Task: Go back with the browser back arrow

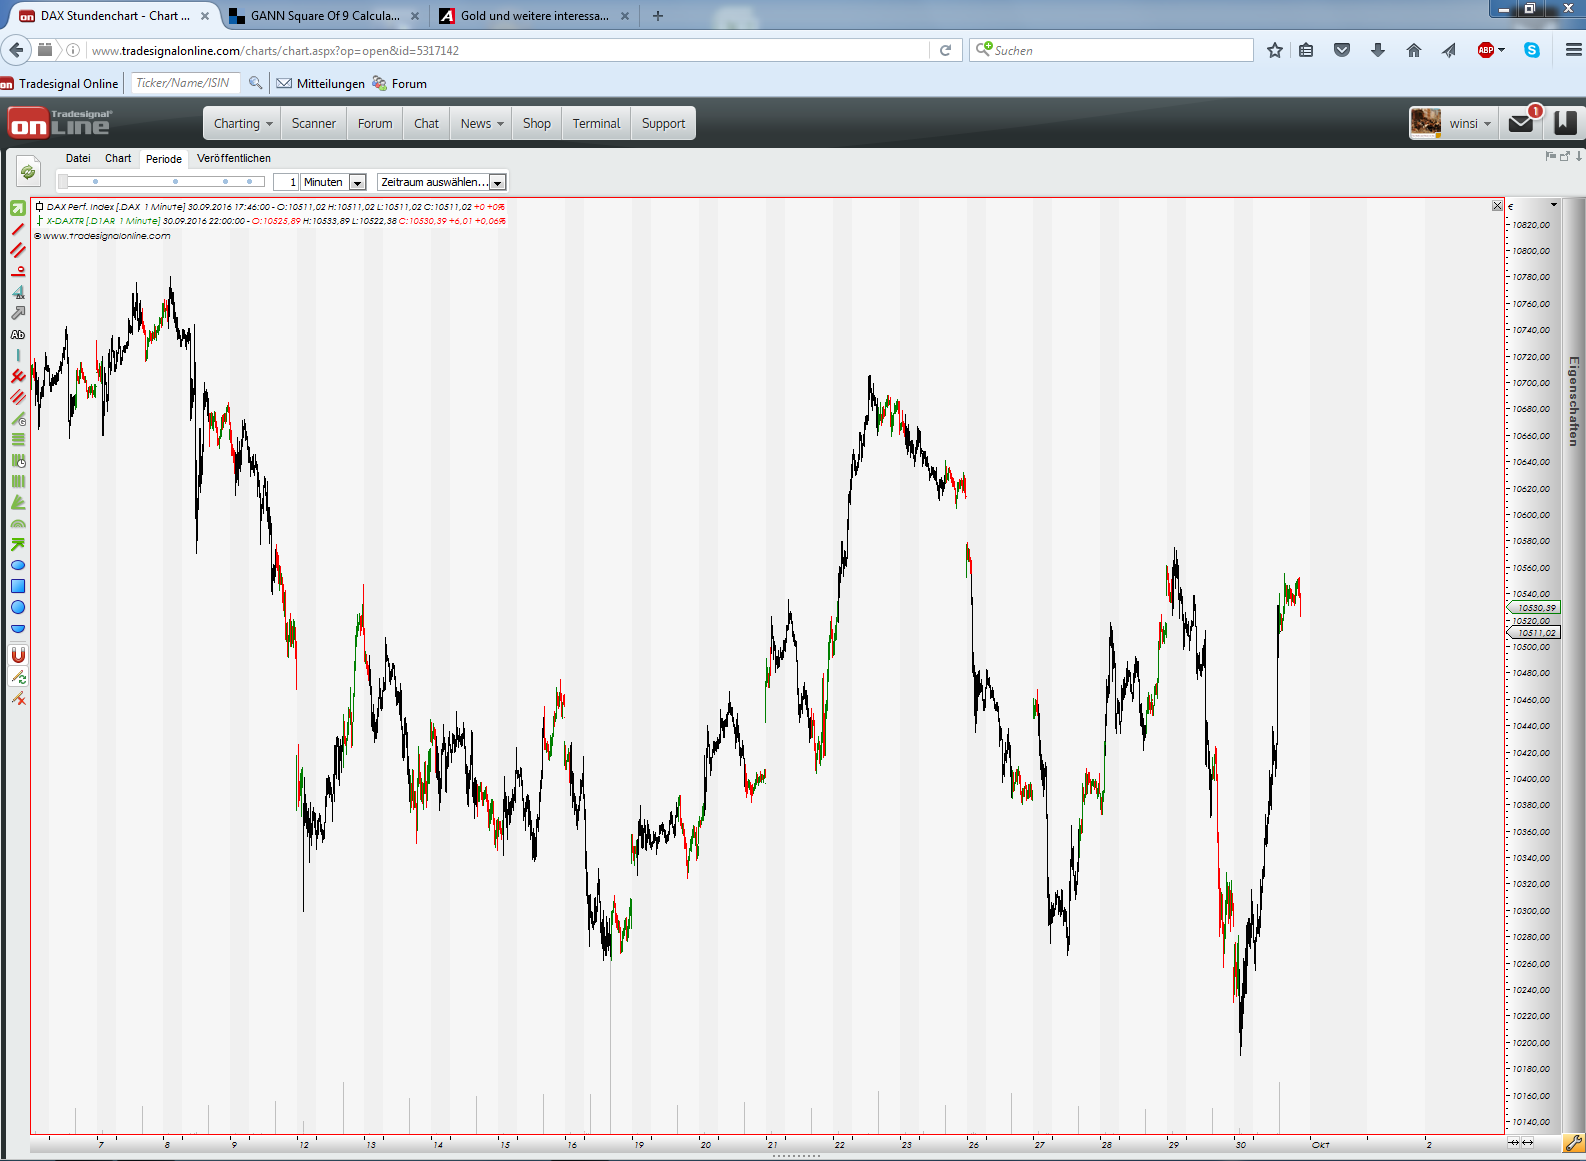Action: (16, 50)
